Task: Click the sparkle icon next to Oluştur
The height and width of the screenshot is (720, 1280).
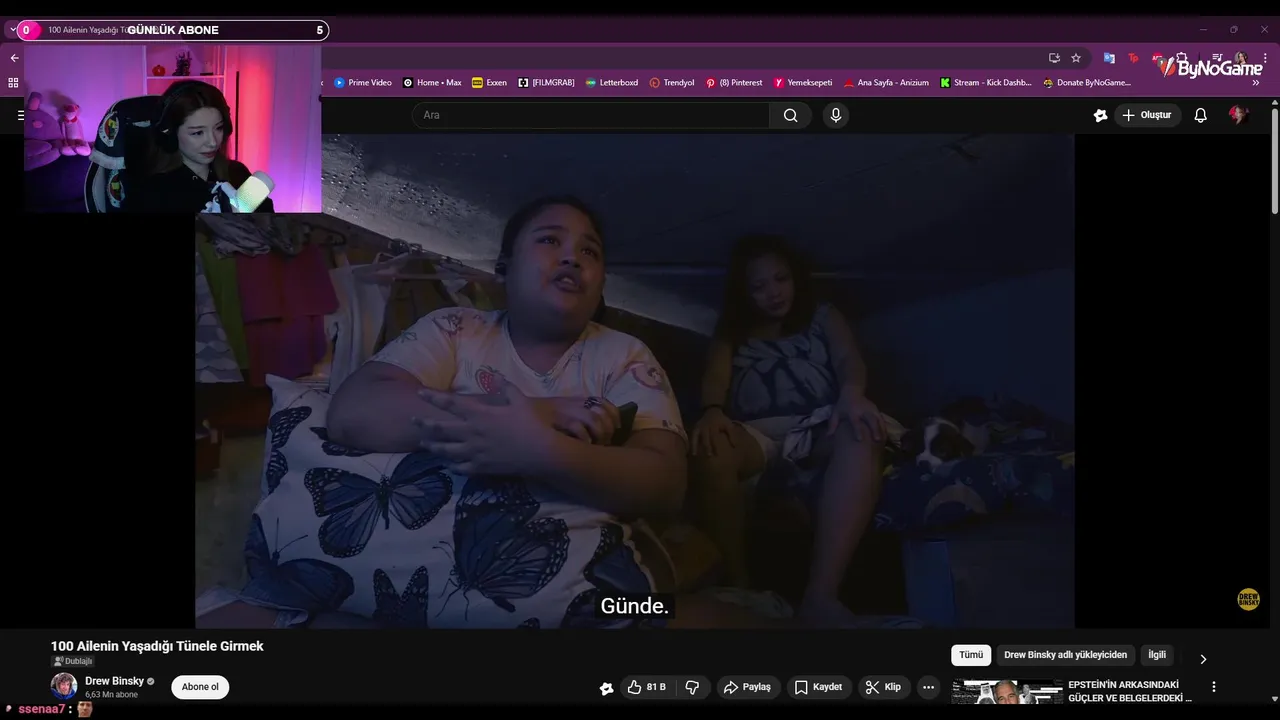Action: coord(1101,115)
